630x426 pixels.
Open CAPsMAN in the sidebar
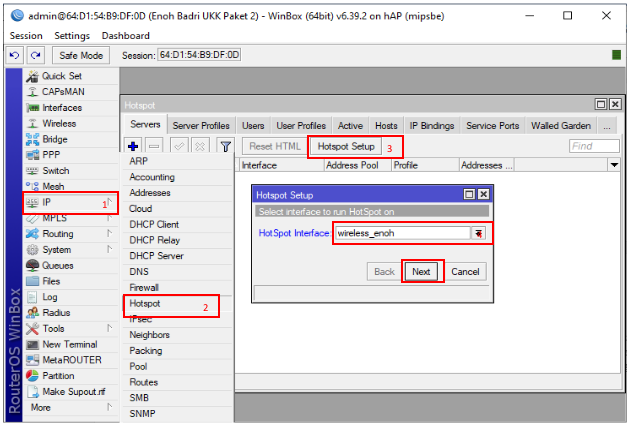click(71, 92)
